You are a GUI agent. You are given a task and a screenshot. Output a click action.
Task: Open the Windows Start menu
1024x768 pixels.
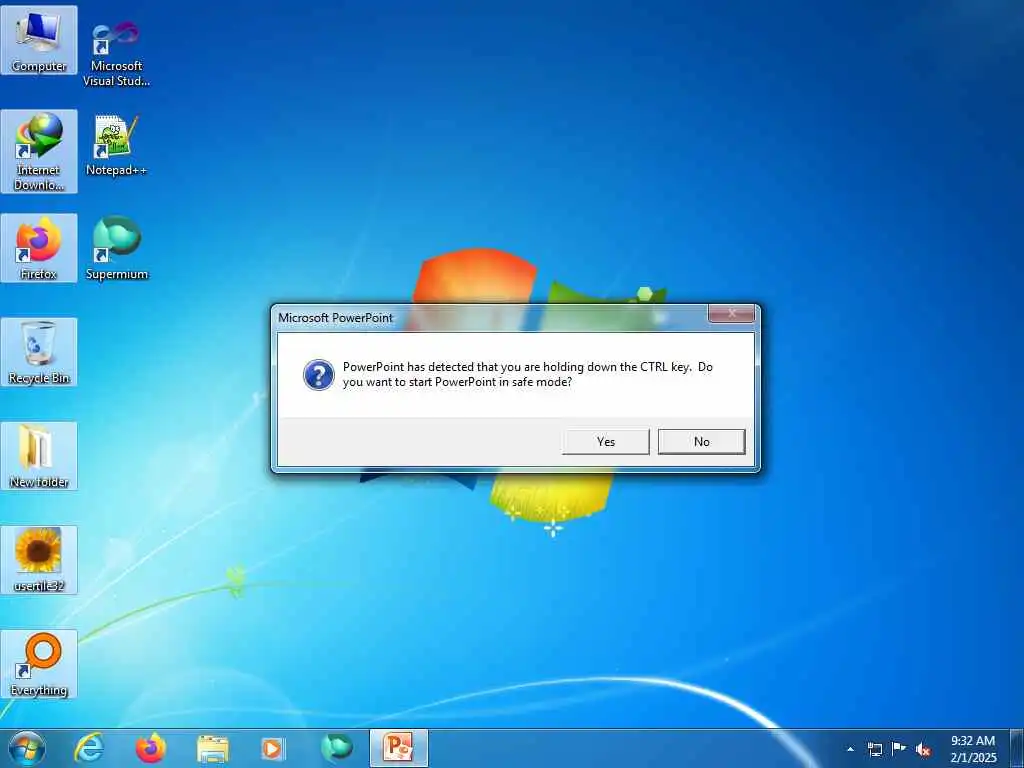[27, 748]
